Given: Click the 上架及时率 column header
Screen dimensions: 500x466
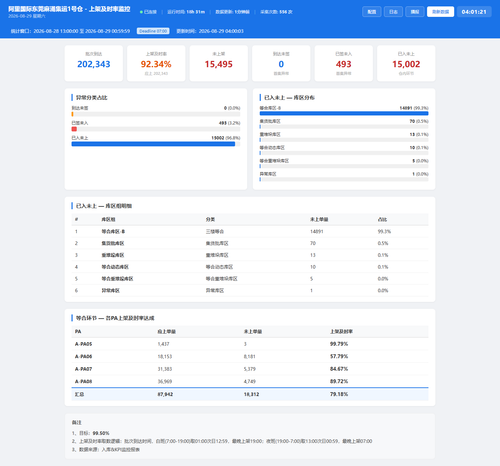Looking at the screenshot, I should (x=341, y=331).
